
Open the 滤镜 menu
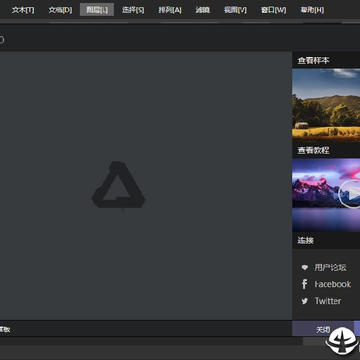pos(203,10)
